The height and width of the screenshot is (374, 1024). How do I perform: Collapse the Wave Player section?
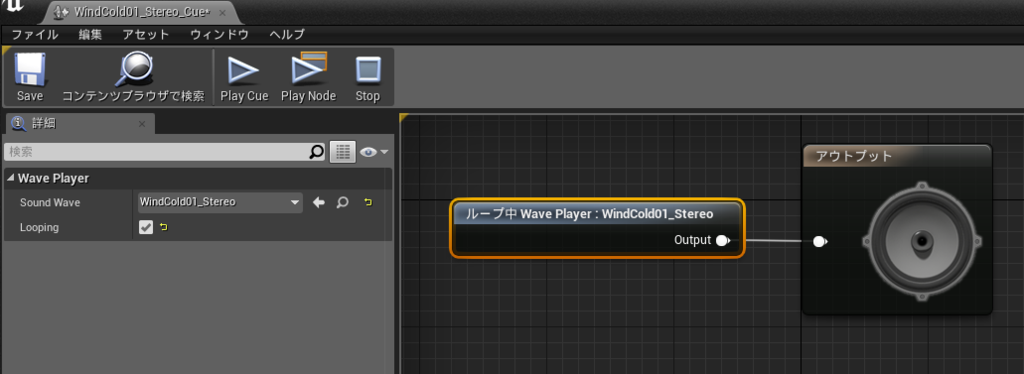11,178
